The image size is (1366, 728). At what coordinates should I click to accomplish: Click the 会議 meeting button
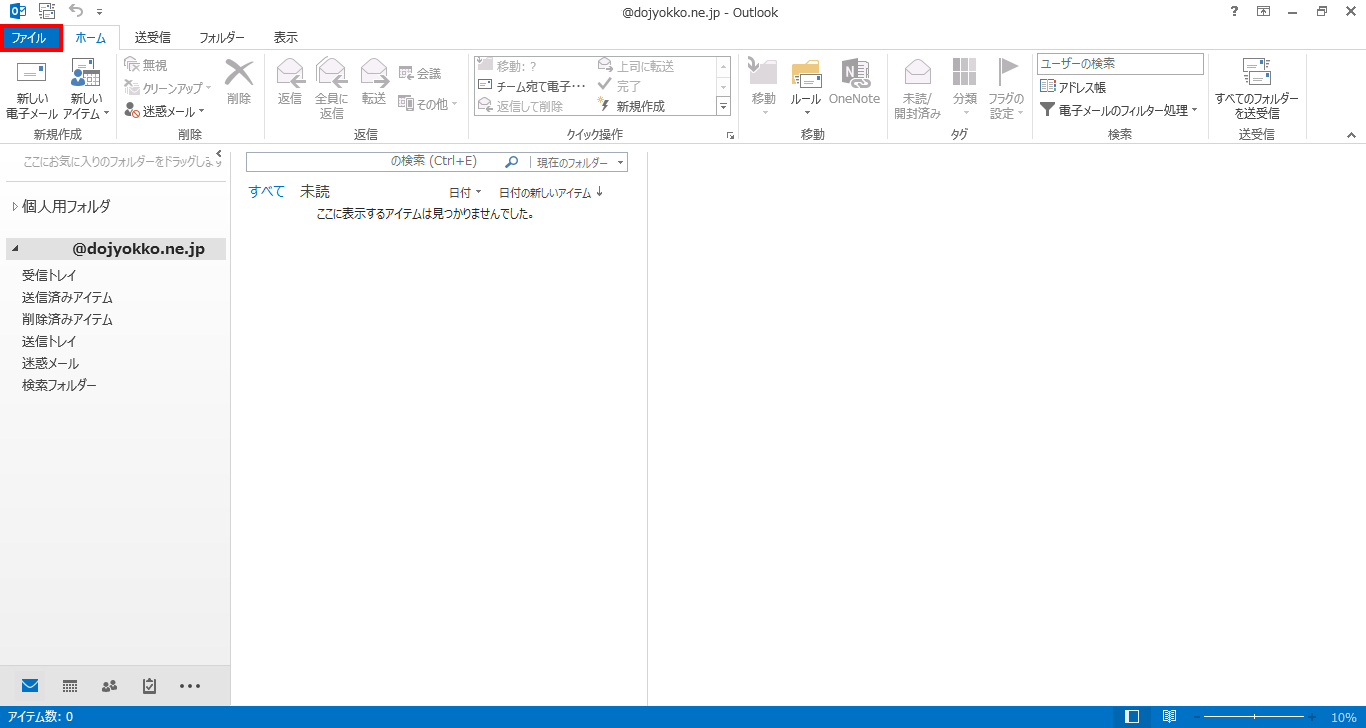pos(420,73)
